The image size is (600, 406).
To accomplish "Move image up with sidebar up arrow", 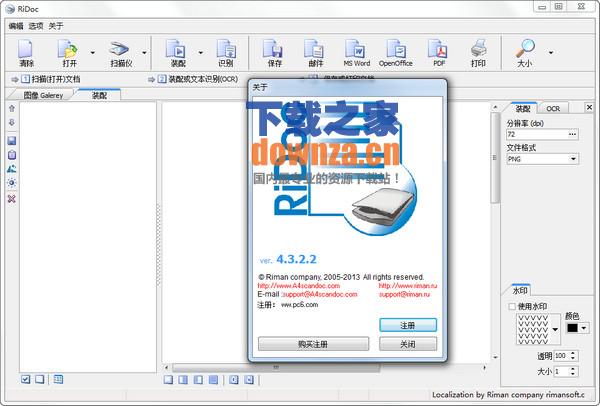I will click(x=12, y=109).
